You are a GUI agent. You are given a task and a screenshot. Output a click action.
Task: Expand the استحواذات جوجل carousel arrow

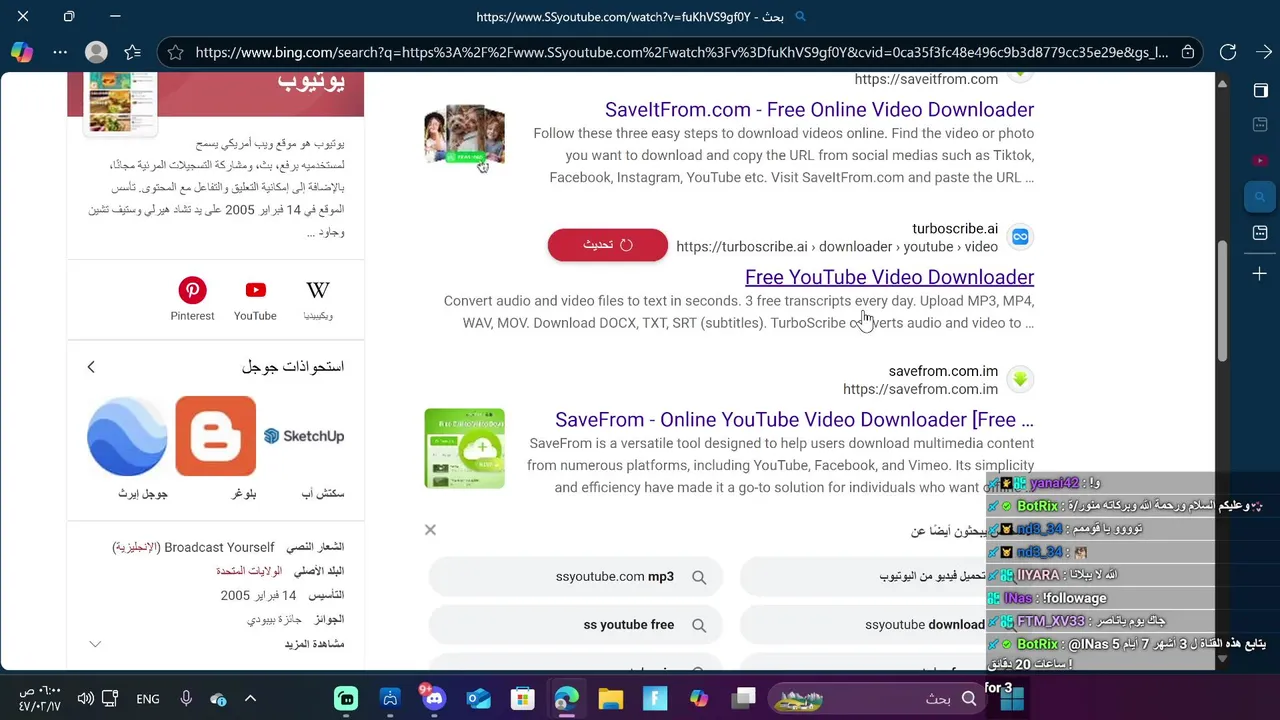91,367
